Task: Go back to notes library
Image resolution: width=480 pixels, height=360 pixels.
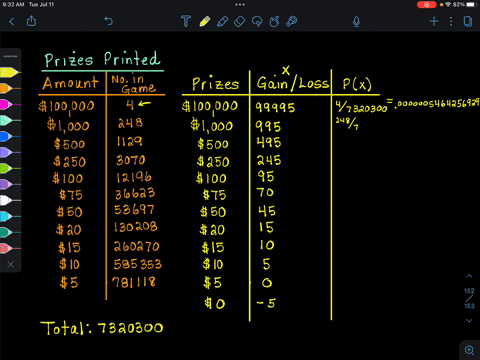Action: pos(12,21)
